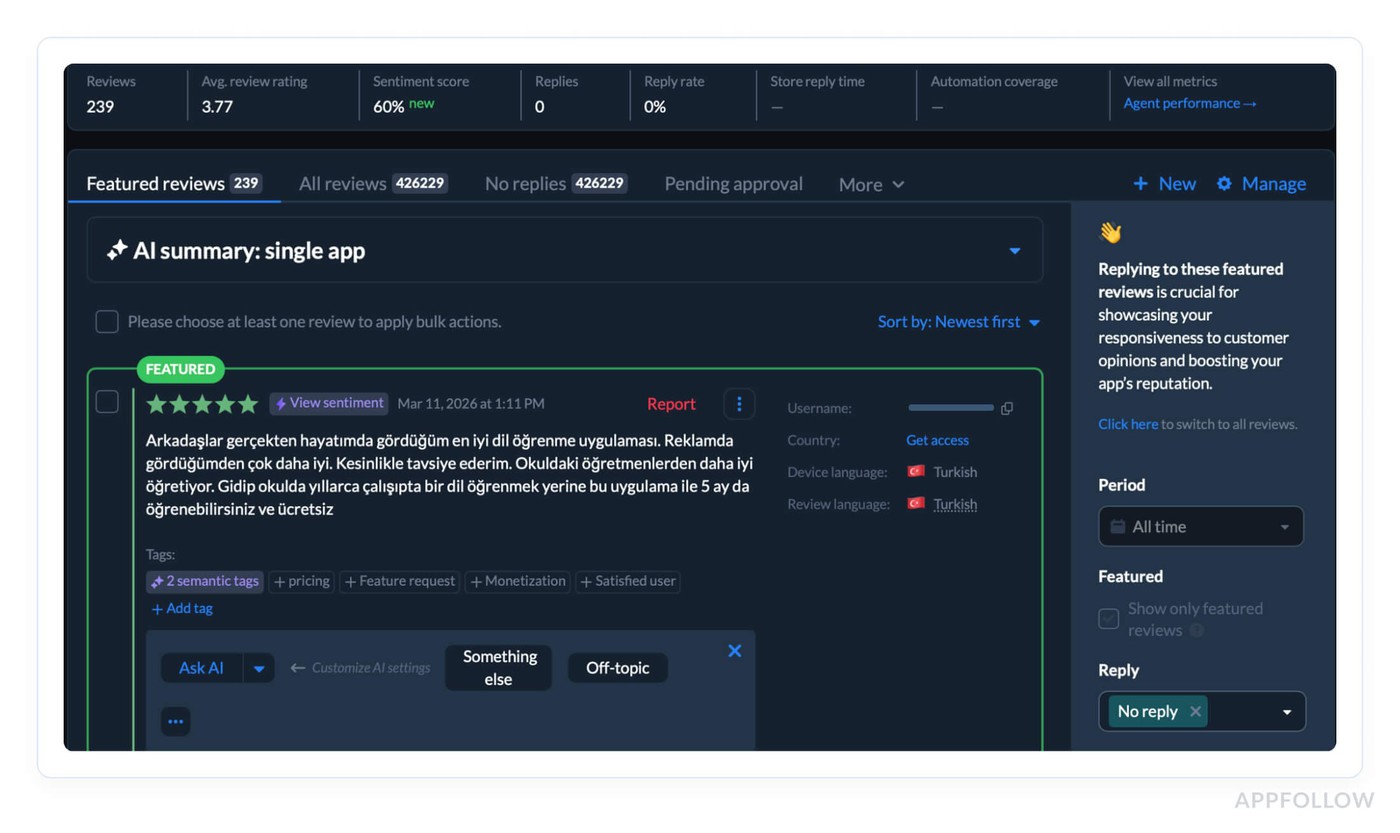This screenshot has width=1400, height=833.
Task: Add the Satisfied user tag
Action: (628, 581)
